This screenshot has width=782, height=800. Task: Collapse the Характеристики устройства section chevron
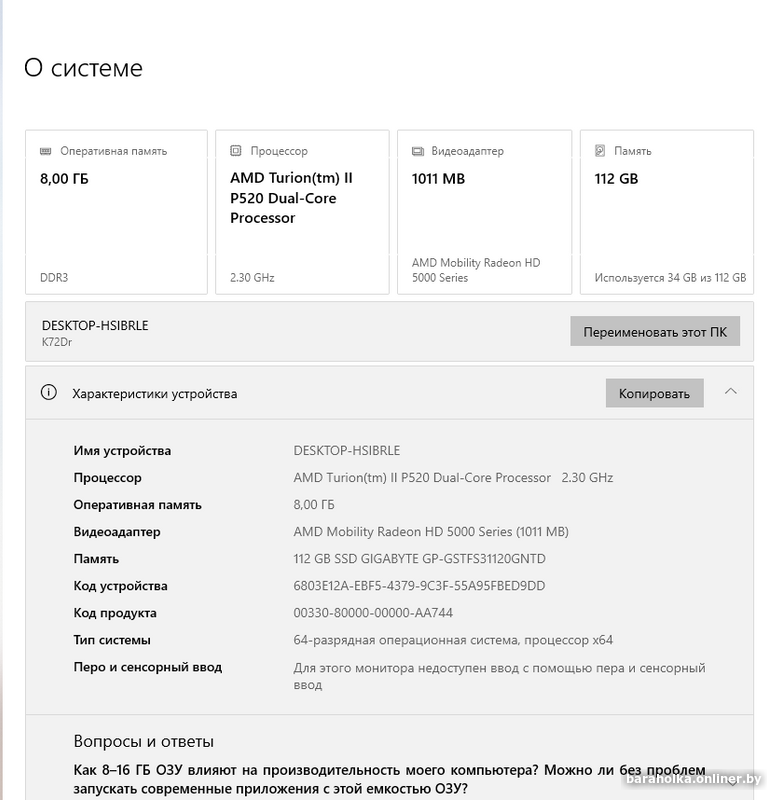tap(731, 392)
